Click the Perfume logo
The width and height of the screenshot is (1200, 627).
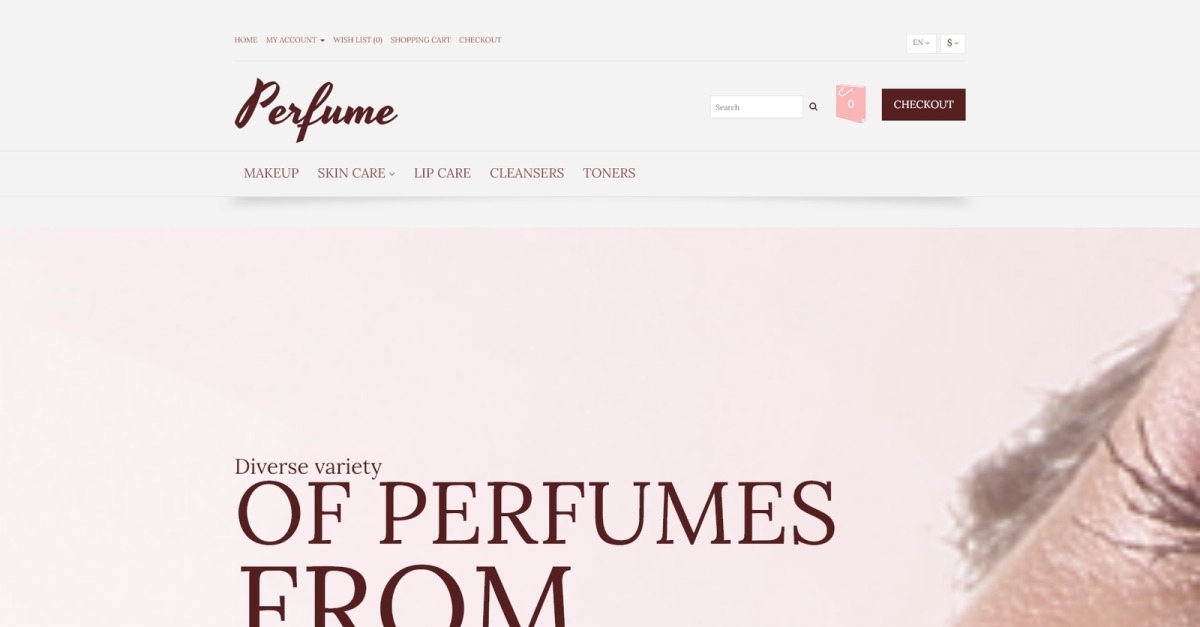point(316,109)
